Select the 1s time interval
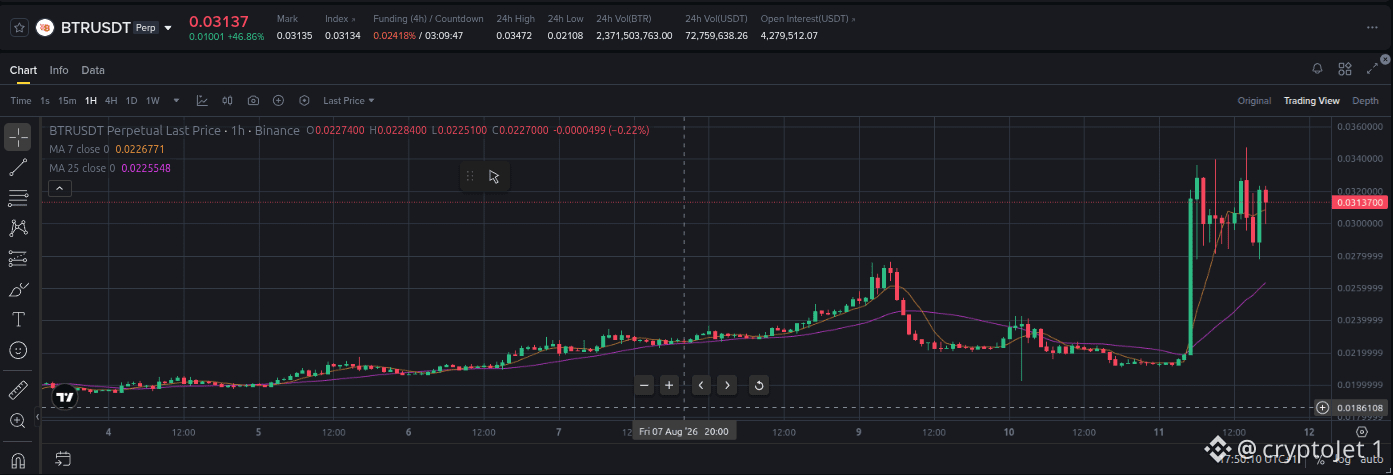 click(45, 100)
